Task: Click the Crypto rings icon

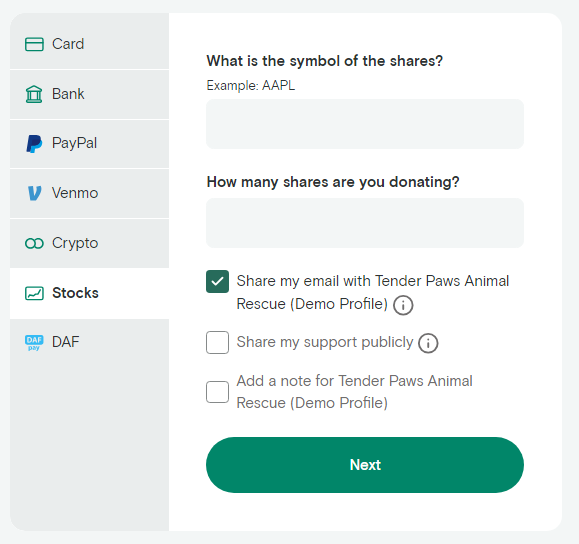Action: pyautogui.click(x=34, y=243)
